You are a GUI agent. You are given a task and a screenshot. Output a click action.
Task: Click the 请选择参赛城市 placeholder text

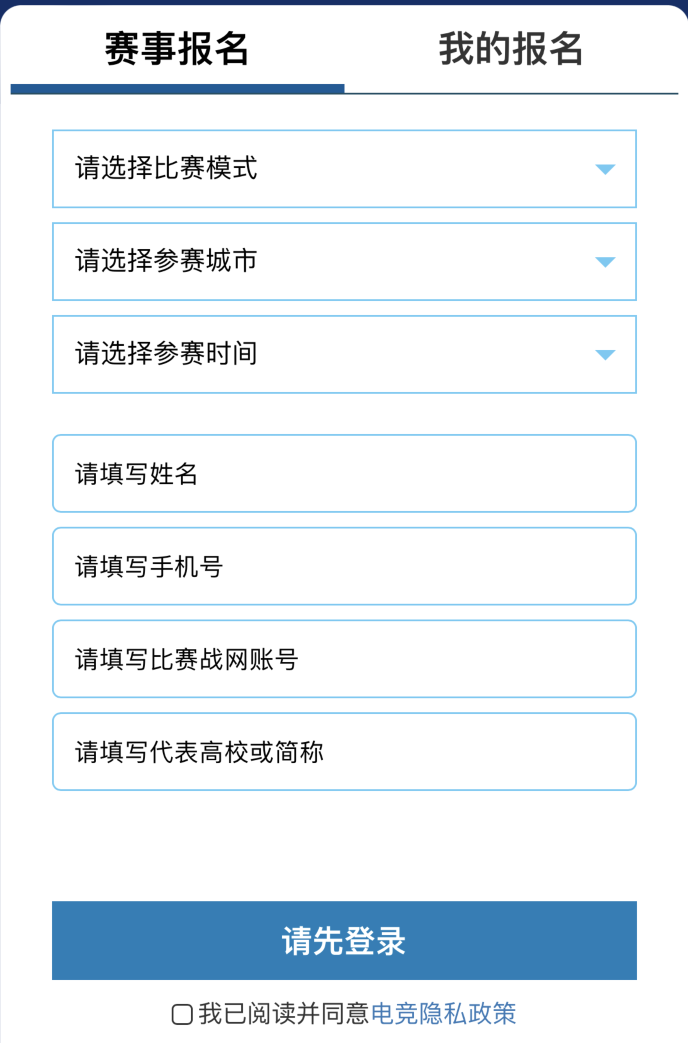(166, 261)
